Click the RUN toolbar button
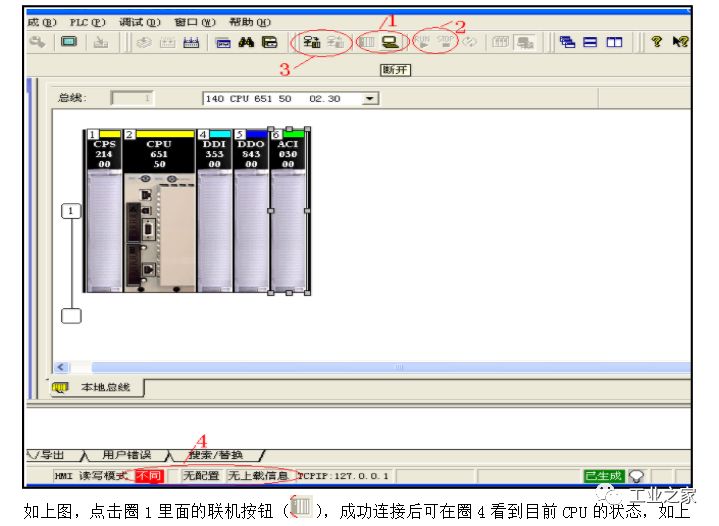 pos(423,42)
